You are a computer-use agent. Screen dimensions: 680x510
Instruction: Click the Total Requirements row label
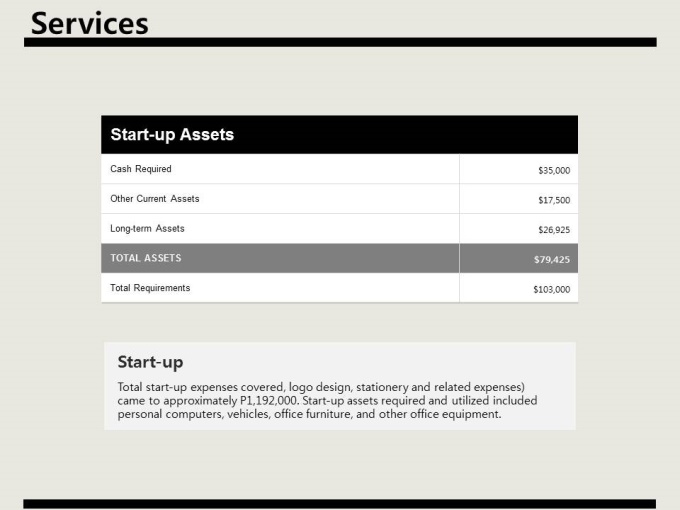(x=150, y=288)
